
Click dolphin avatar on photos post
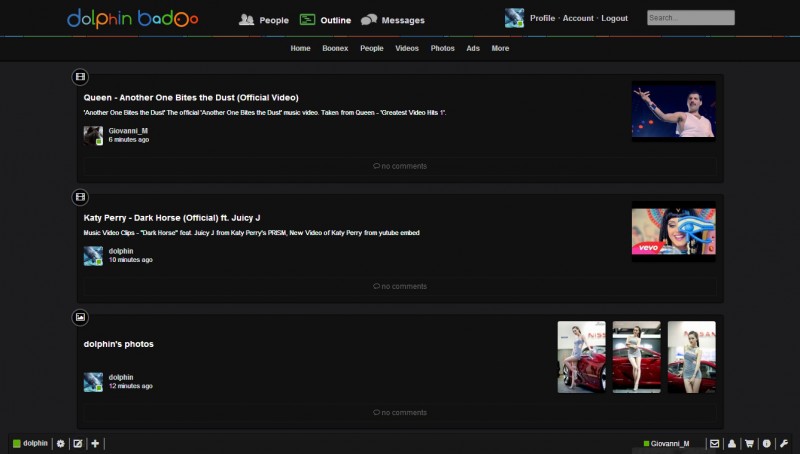pyautogui.click(x=93, y=382)
